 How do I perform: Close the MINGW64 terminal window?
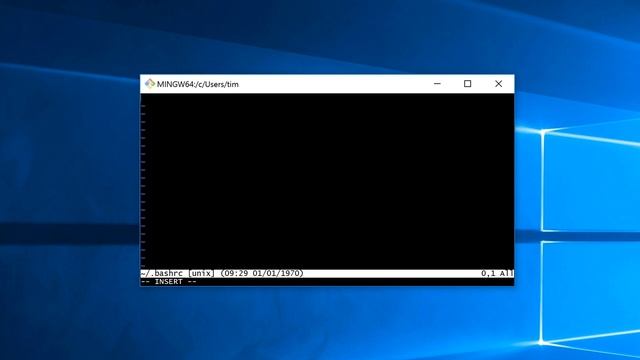[498, 84]
